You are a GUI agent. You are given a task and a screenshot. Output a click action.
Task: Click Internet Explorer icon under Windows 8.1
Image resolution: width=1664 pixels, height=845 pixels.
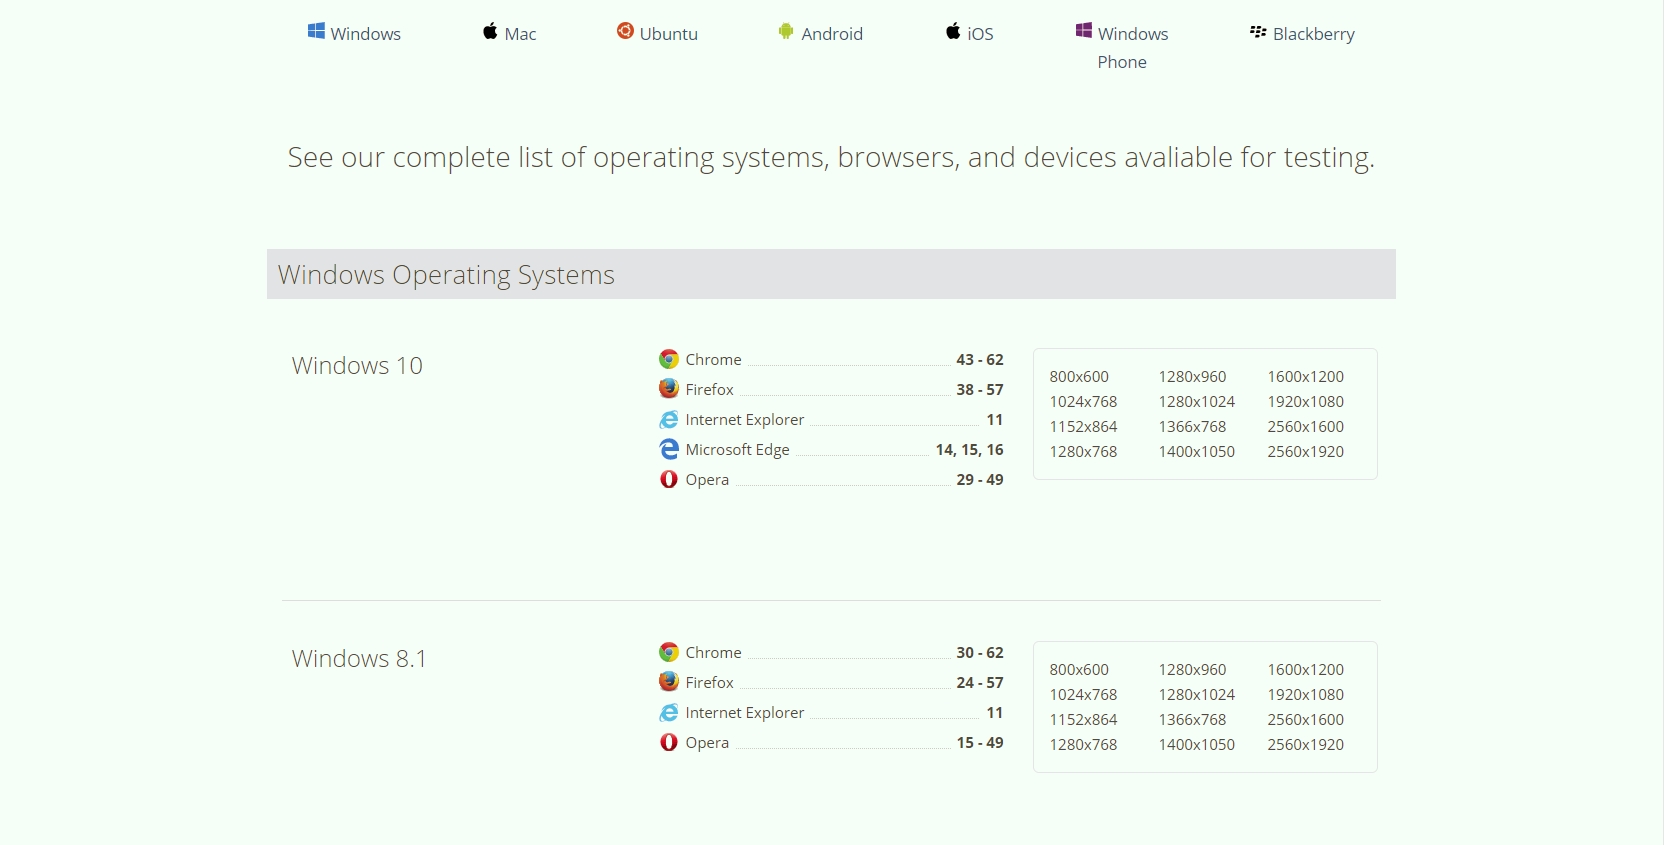click(x=669, y=712)
